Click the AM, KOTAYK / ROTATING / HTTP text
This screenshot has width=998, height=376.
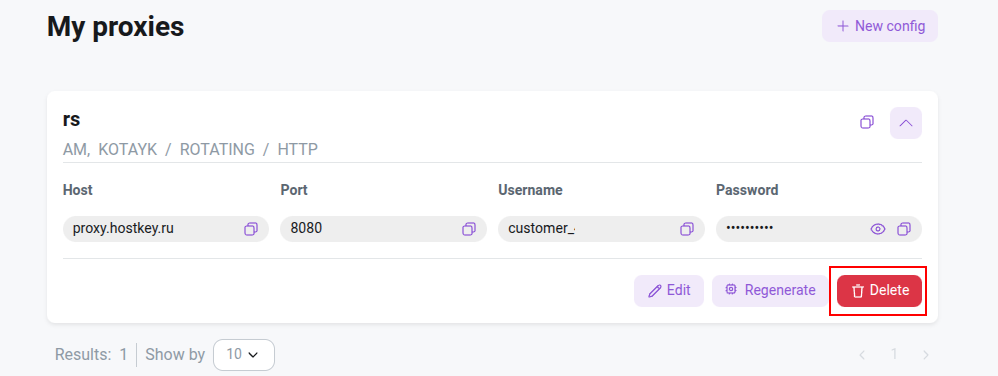(190, 150)
